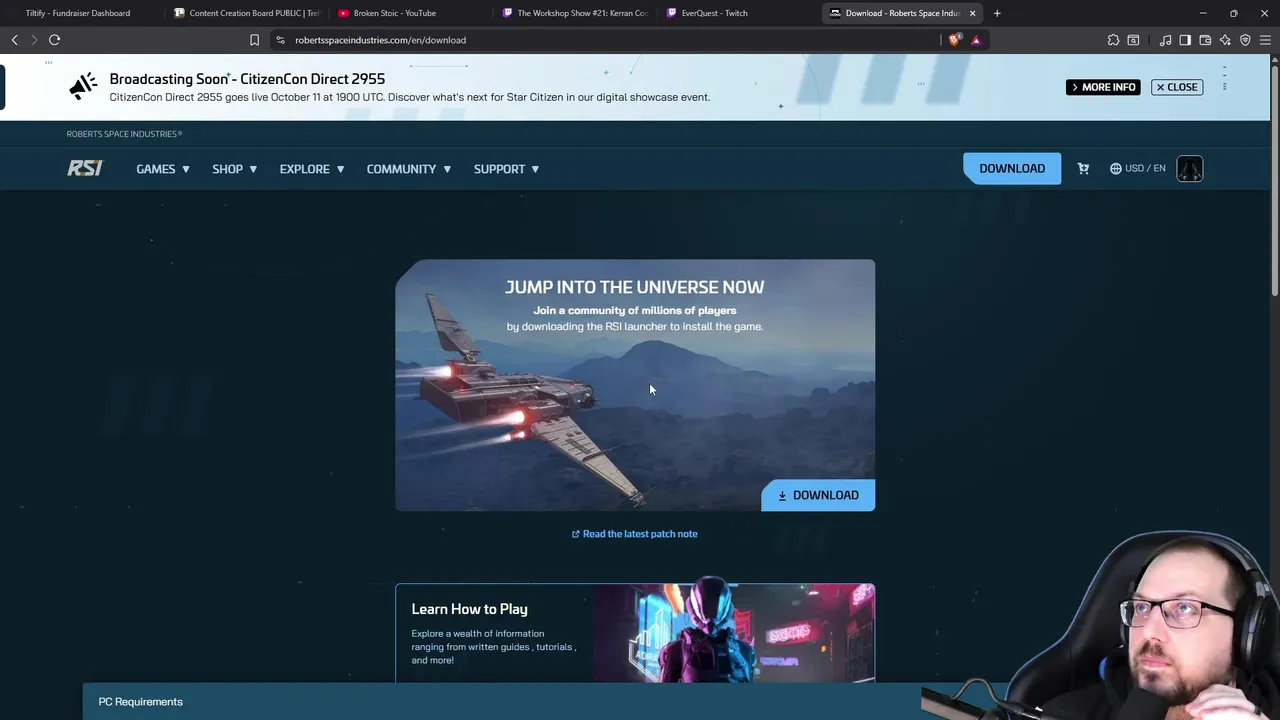Switch to Content Creation Board Trello tab
This screenshot has height=720, width=1280.
(x=245, y=13)
